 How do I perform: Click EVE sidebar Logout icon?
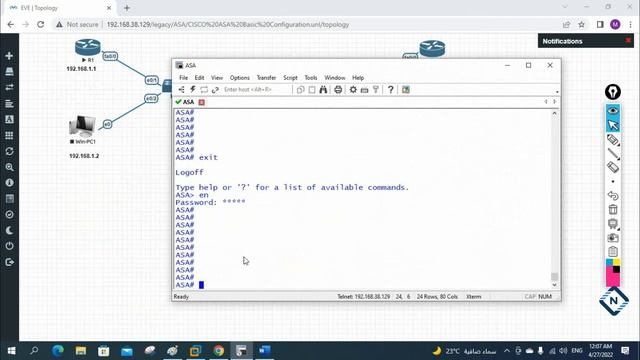9,262
